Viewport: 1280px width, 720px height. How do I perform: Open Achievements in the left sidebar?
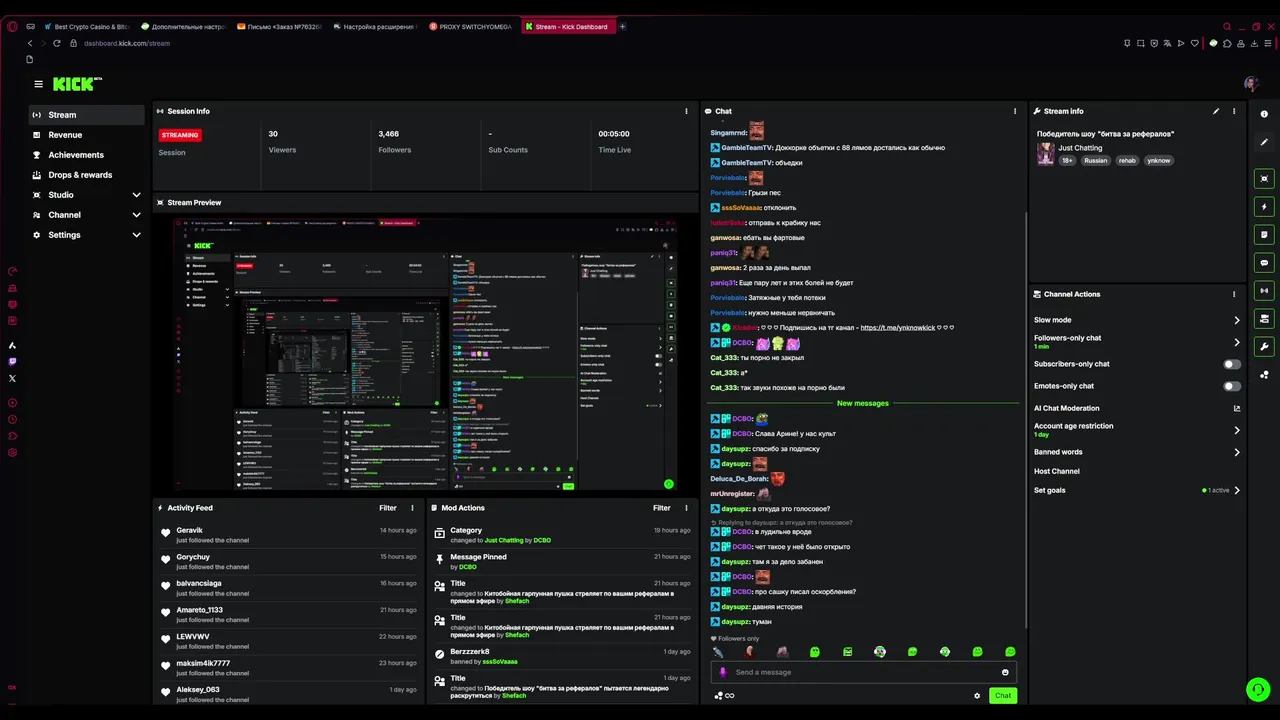click(87, 155)
